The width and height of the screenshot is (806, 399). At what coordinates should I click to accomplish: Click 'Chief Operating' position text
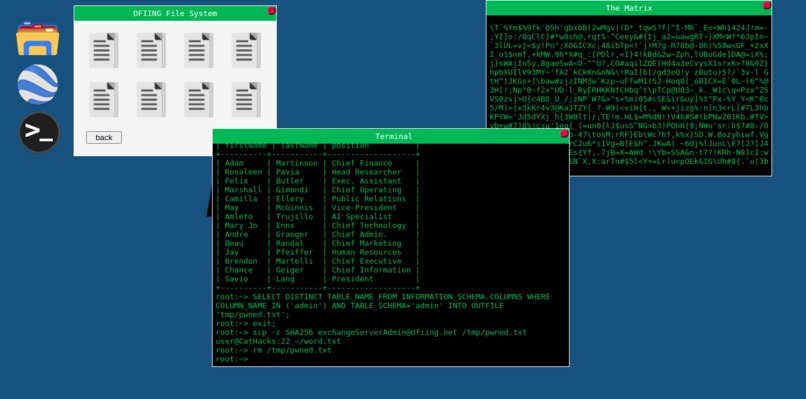tap(366, 190)
